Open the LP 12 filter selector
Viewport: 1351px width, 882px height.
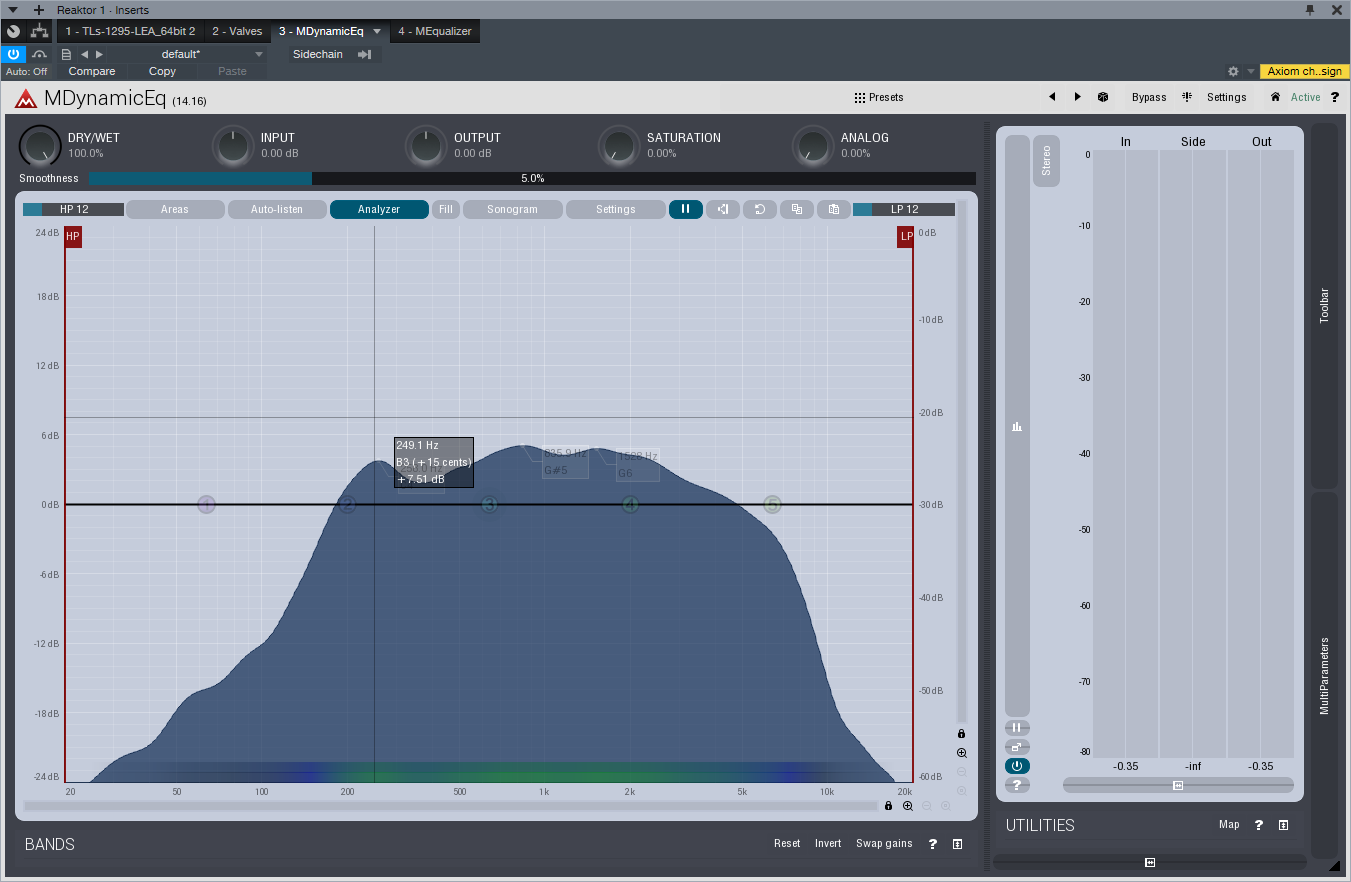tap(904, 209)
